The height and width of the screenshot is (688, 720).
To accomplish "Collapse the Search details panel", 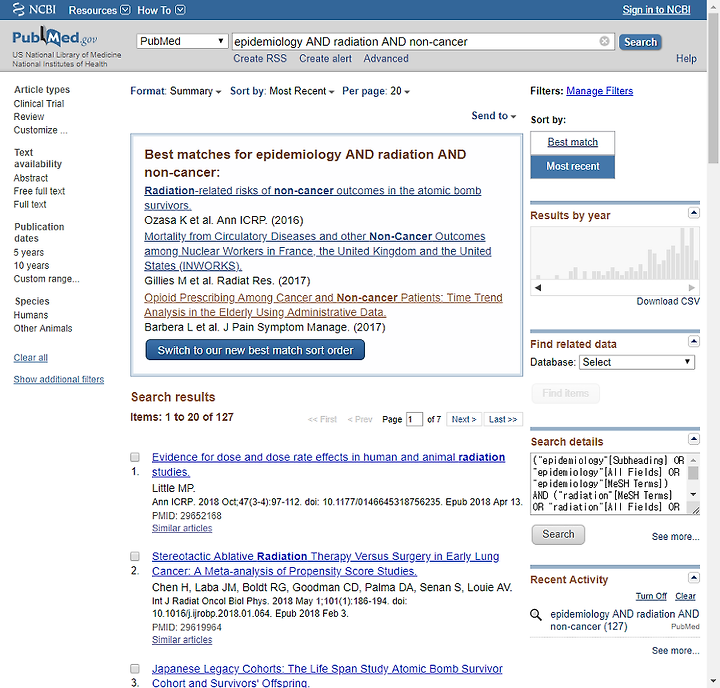I will 693,439.
